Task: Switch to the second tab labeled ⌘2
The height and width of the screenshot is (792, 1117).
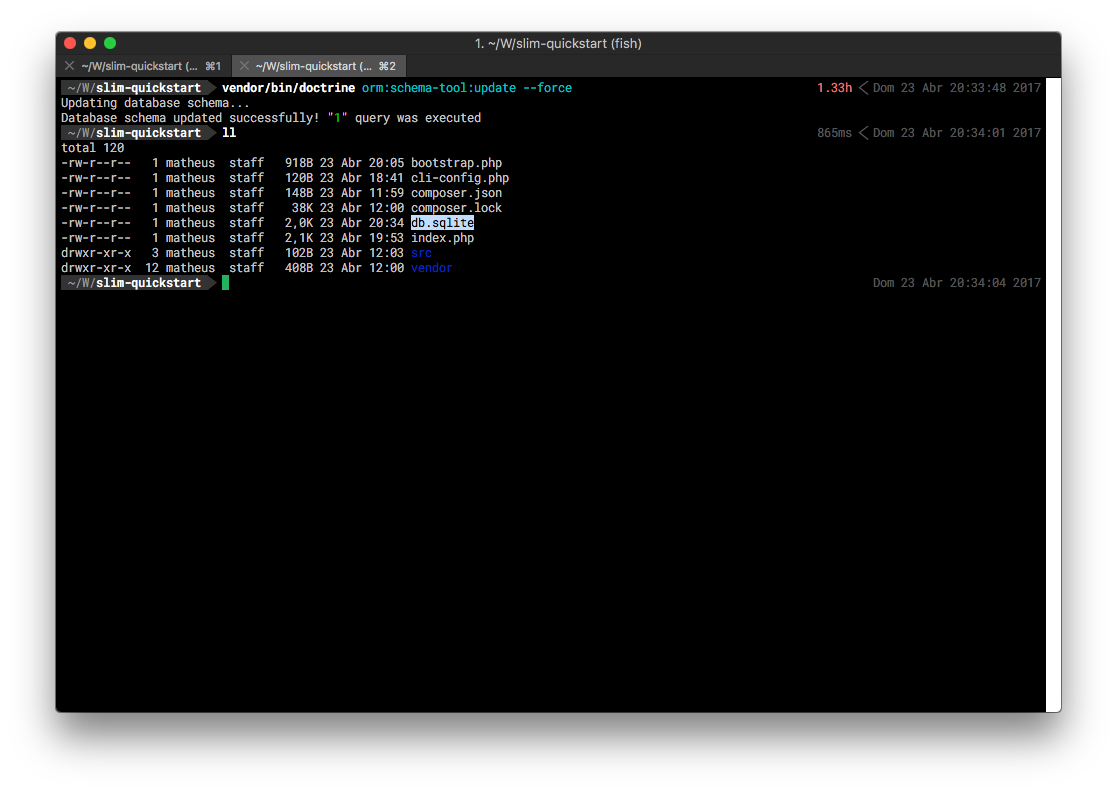Action: click(318, 65)
